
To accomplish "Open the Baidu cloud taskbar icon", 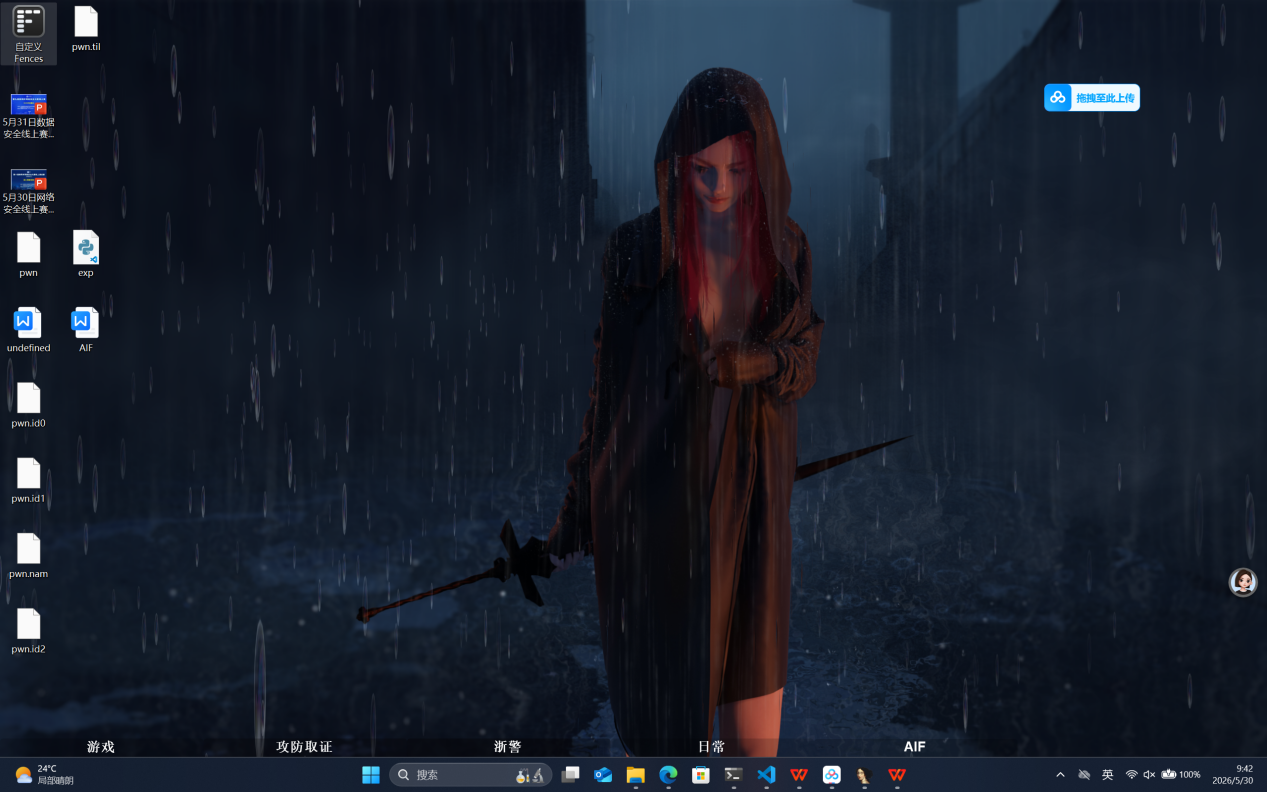I will pos(832,775).
